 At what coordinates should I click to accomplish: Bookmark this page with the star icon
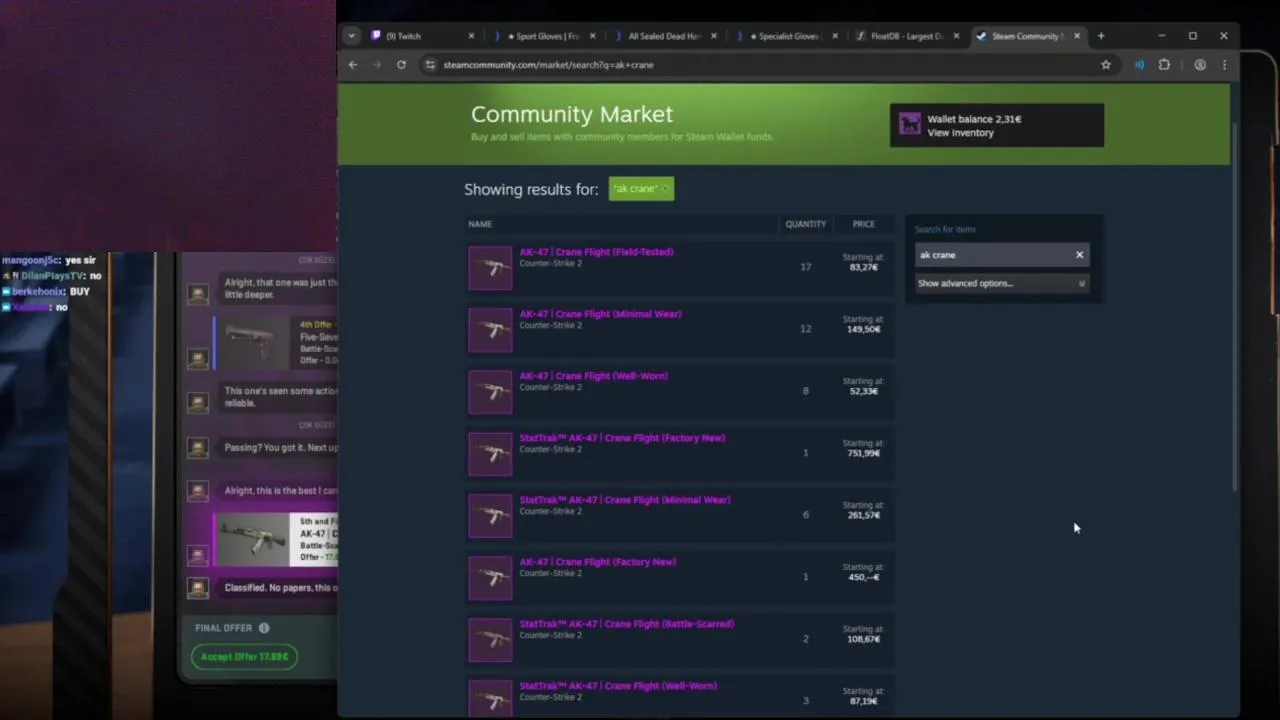coord(1105,64)
